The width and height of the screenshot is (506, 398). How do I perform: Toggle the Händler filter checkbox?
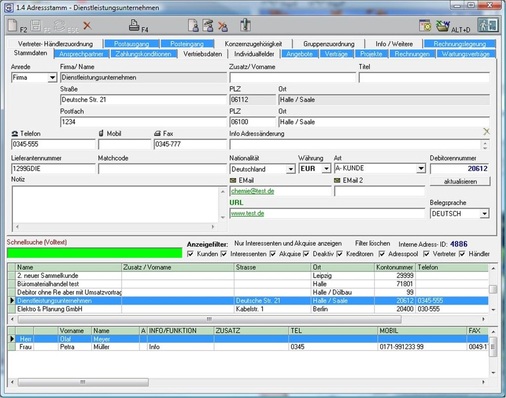tap(462, 254)
